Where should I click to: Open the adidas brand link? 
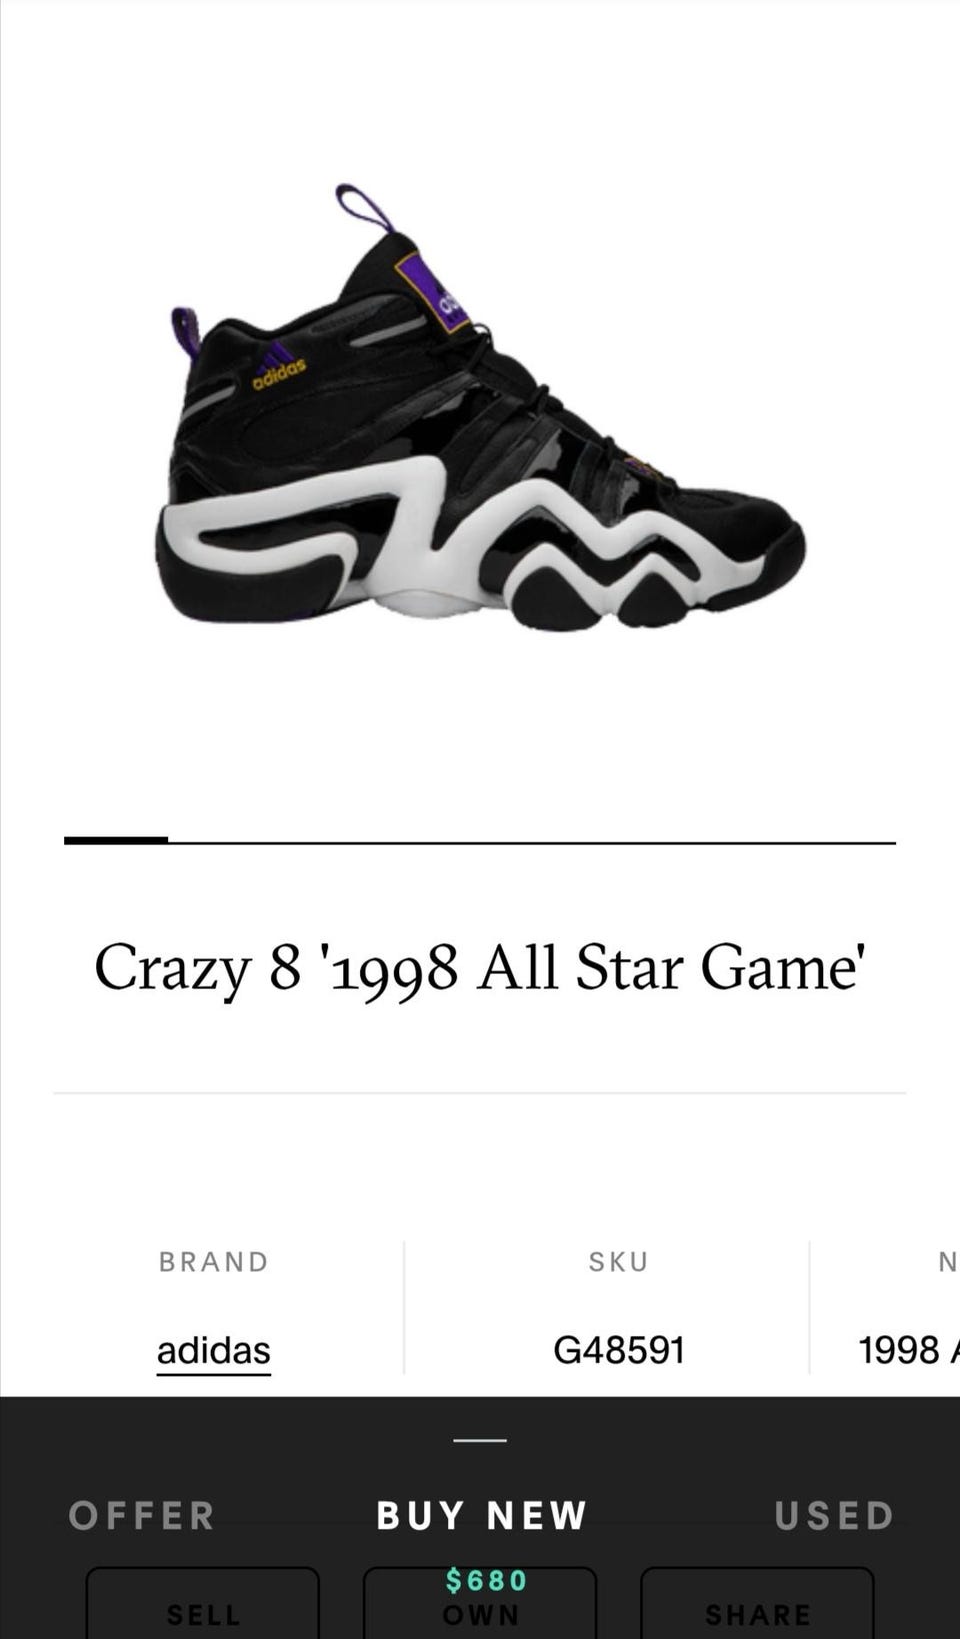pyautogui.click(x=213, y=1351)
